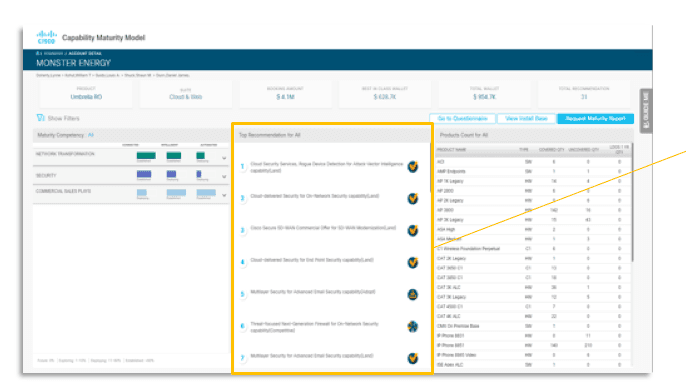The height and width of the screenshot is (388, 686).
Task: Click the number 6 recommendation bubble
Action: click(x=242, y=326)
